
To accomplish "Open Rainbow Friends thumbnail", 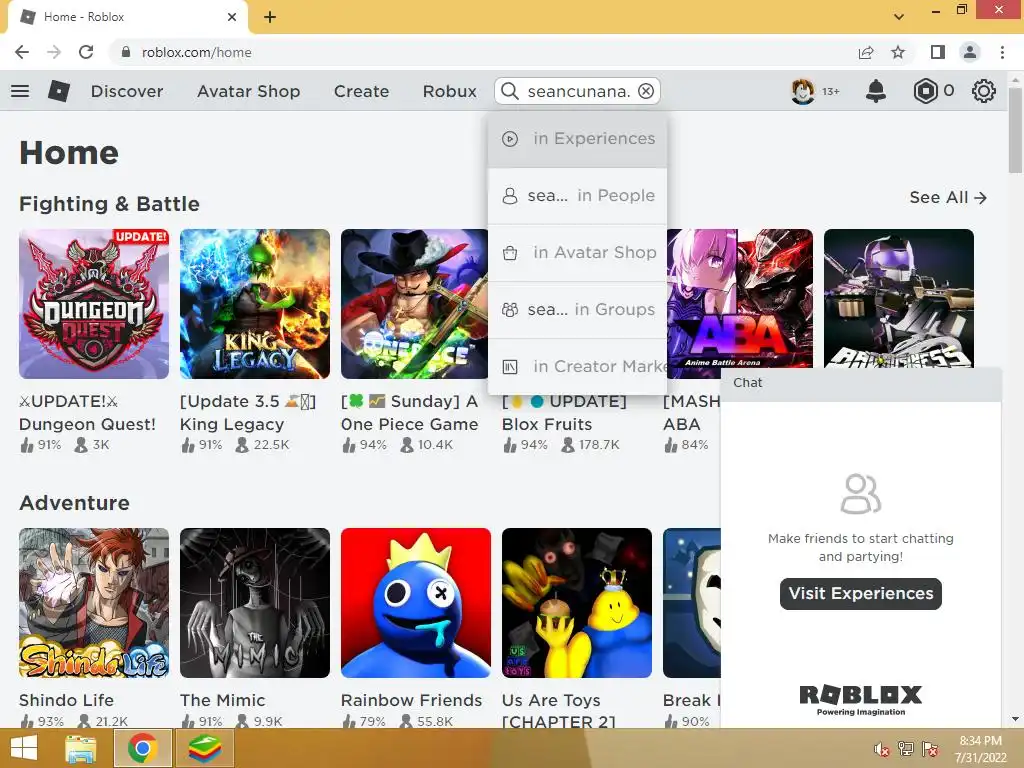I will (416, 603).
